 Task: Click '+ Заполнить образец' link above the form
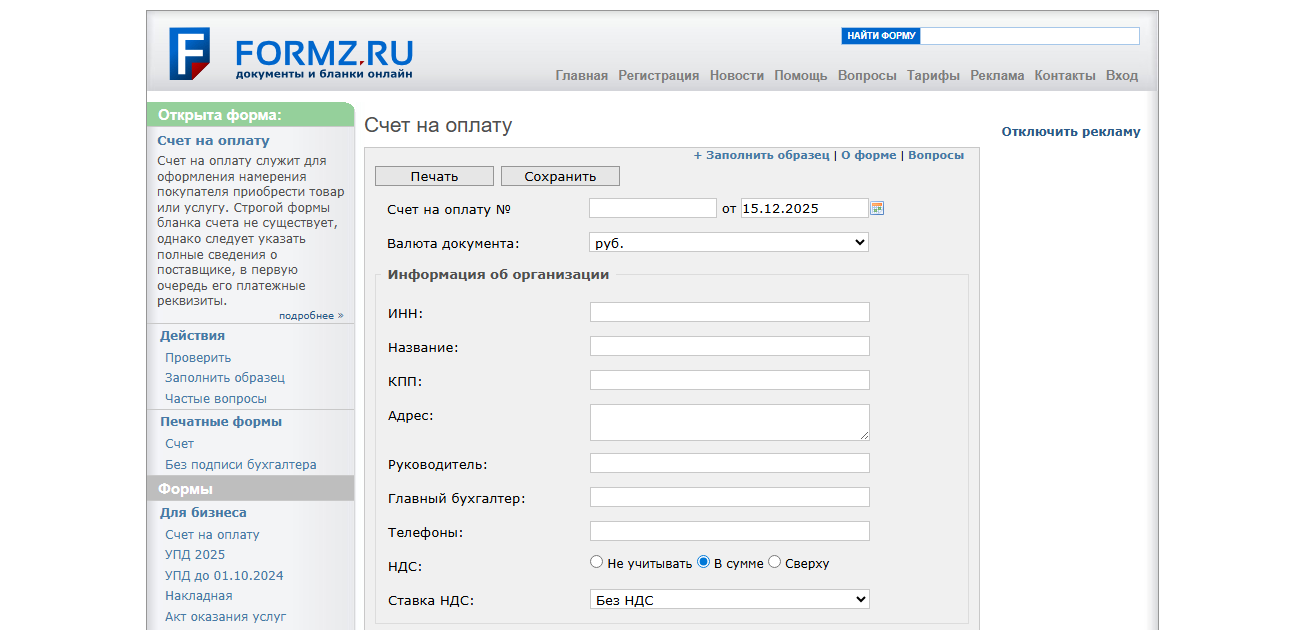(x=761, y=155)
